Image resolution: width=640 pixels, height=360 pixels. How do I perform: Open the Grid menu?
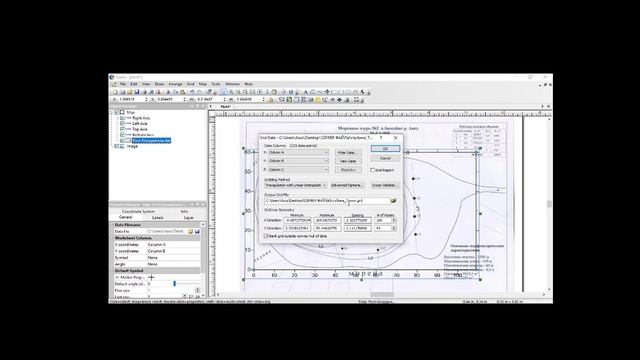191,84
